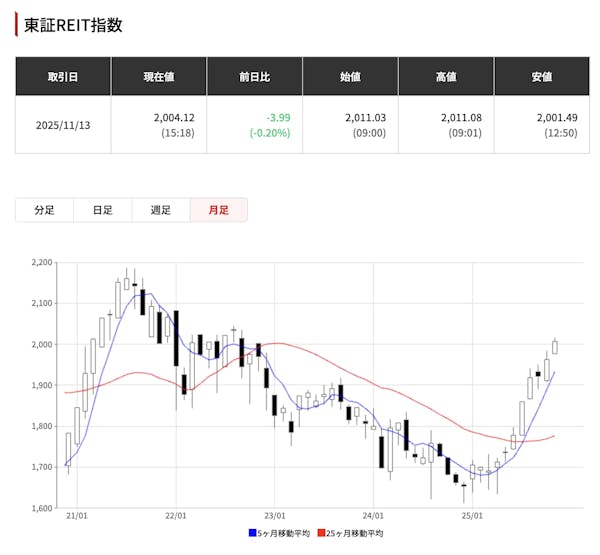Click the blue 5ヶ月移動平均 legend swatch
The image size is (600, 555).
[x=252, y=533]
